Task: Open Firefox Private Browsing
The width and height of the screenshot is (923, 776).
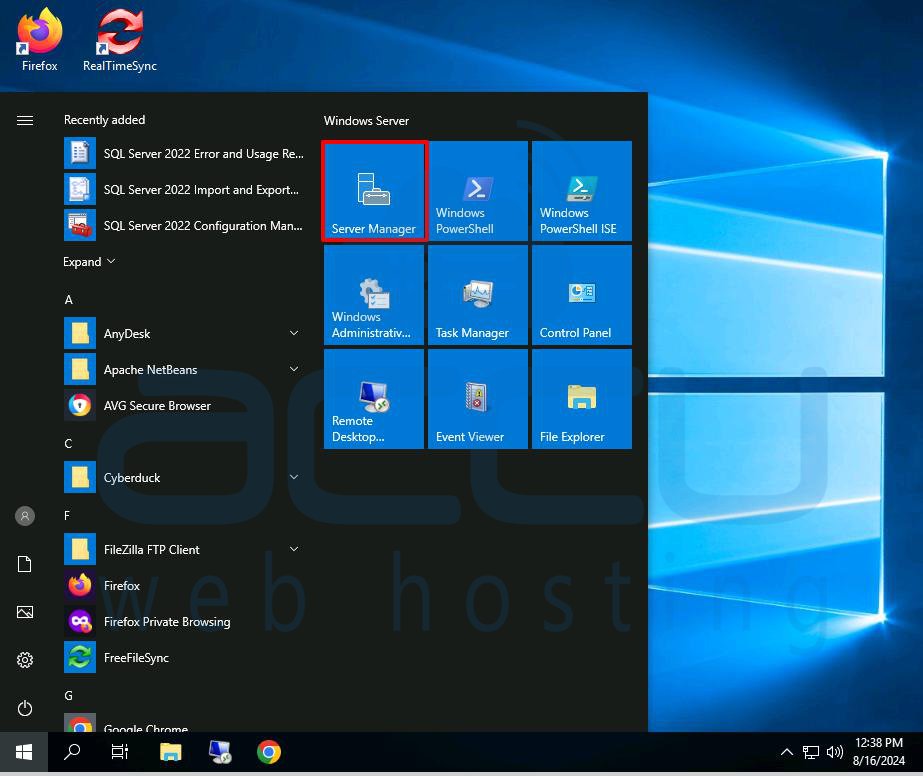Action: 184,622
